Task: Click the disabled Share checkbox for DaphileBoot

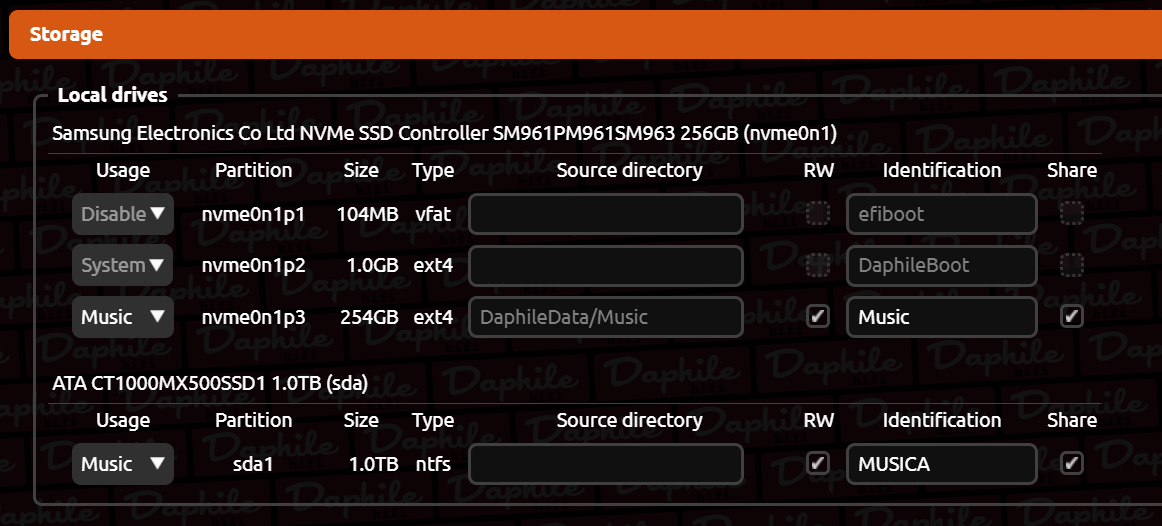Action: pyautogui.click(x=1072, y=264)
